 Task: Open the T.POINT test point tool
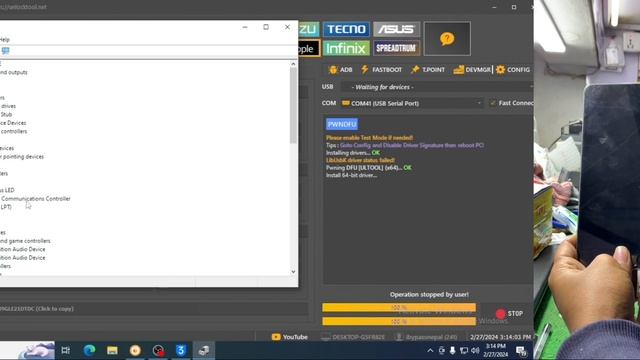(x=428, y=70)
